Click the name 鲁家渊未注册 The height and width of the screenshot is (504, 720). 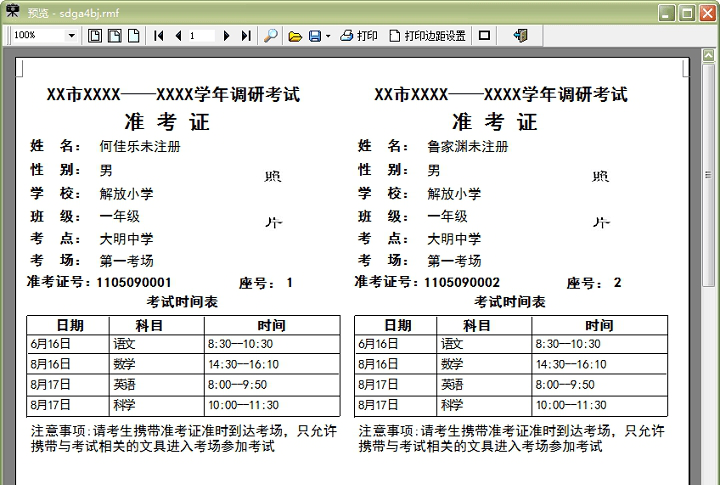(467, 146)
